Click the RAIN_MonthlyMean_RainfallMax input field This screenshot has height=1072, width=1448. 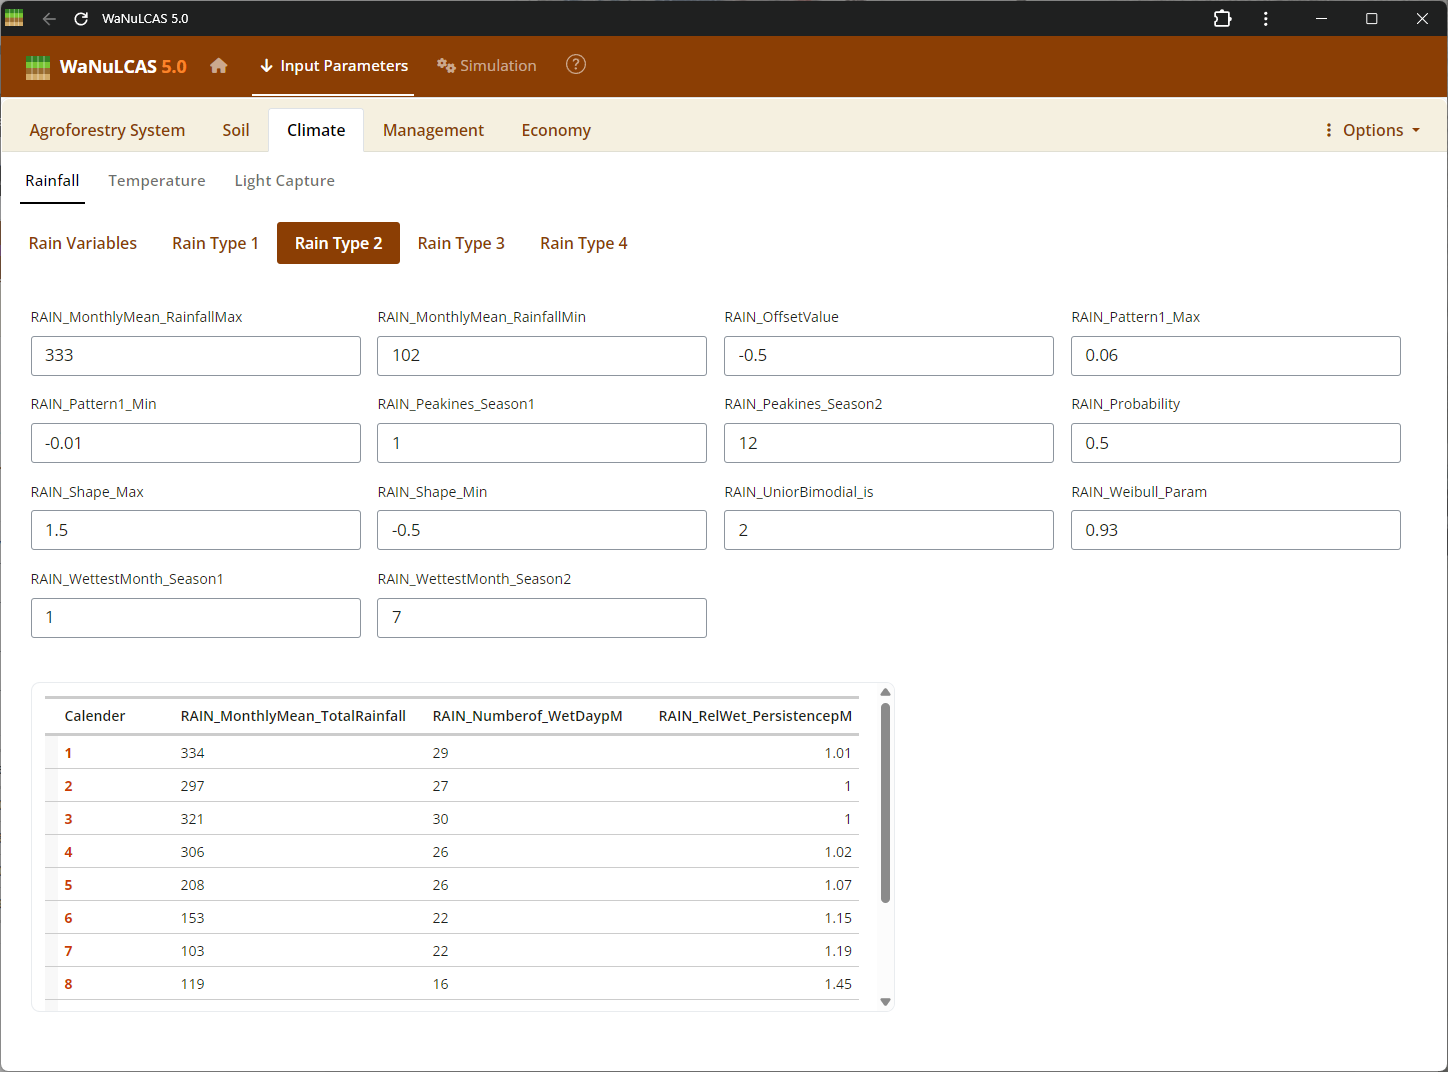click(x=196, y=356)
